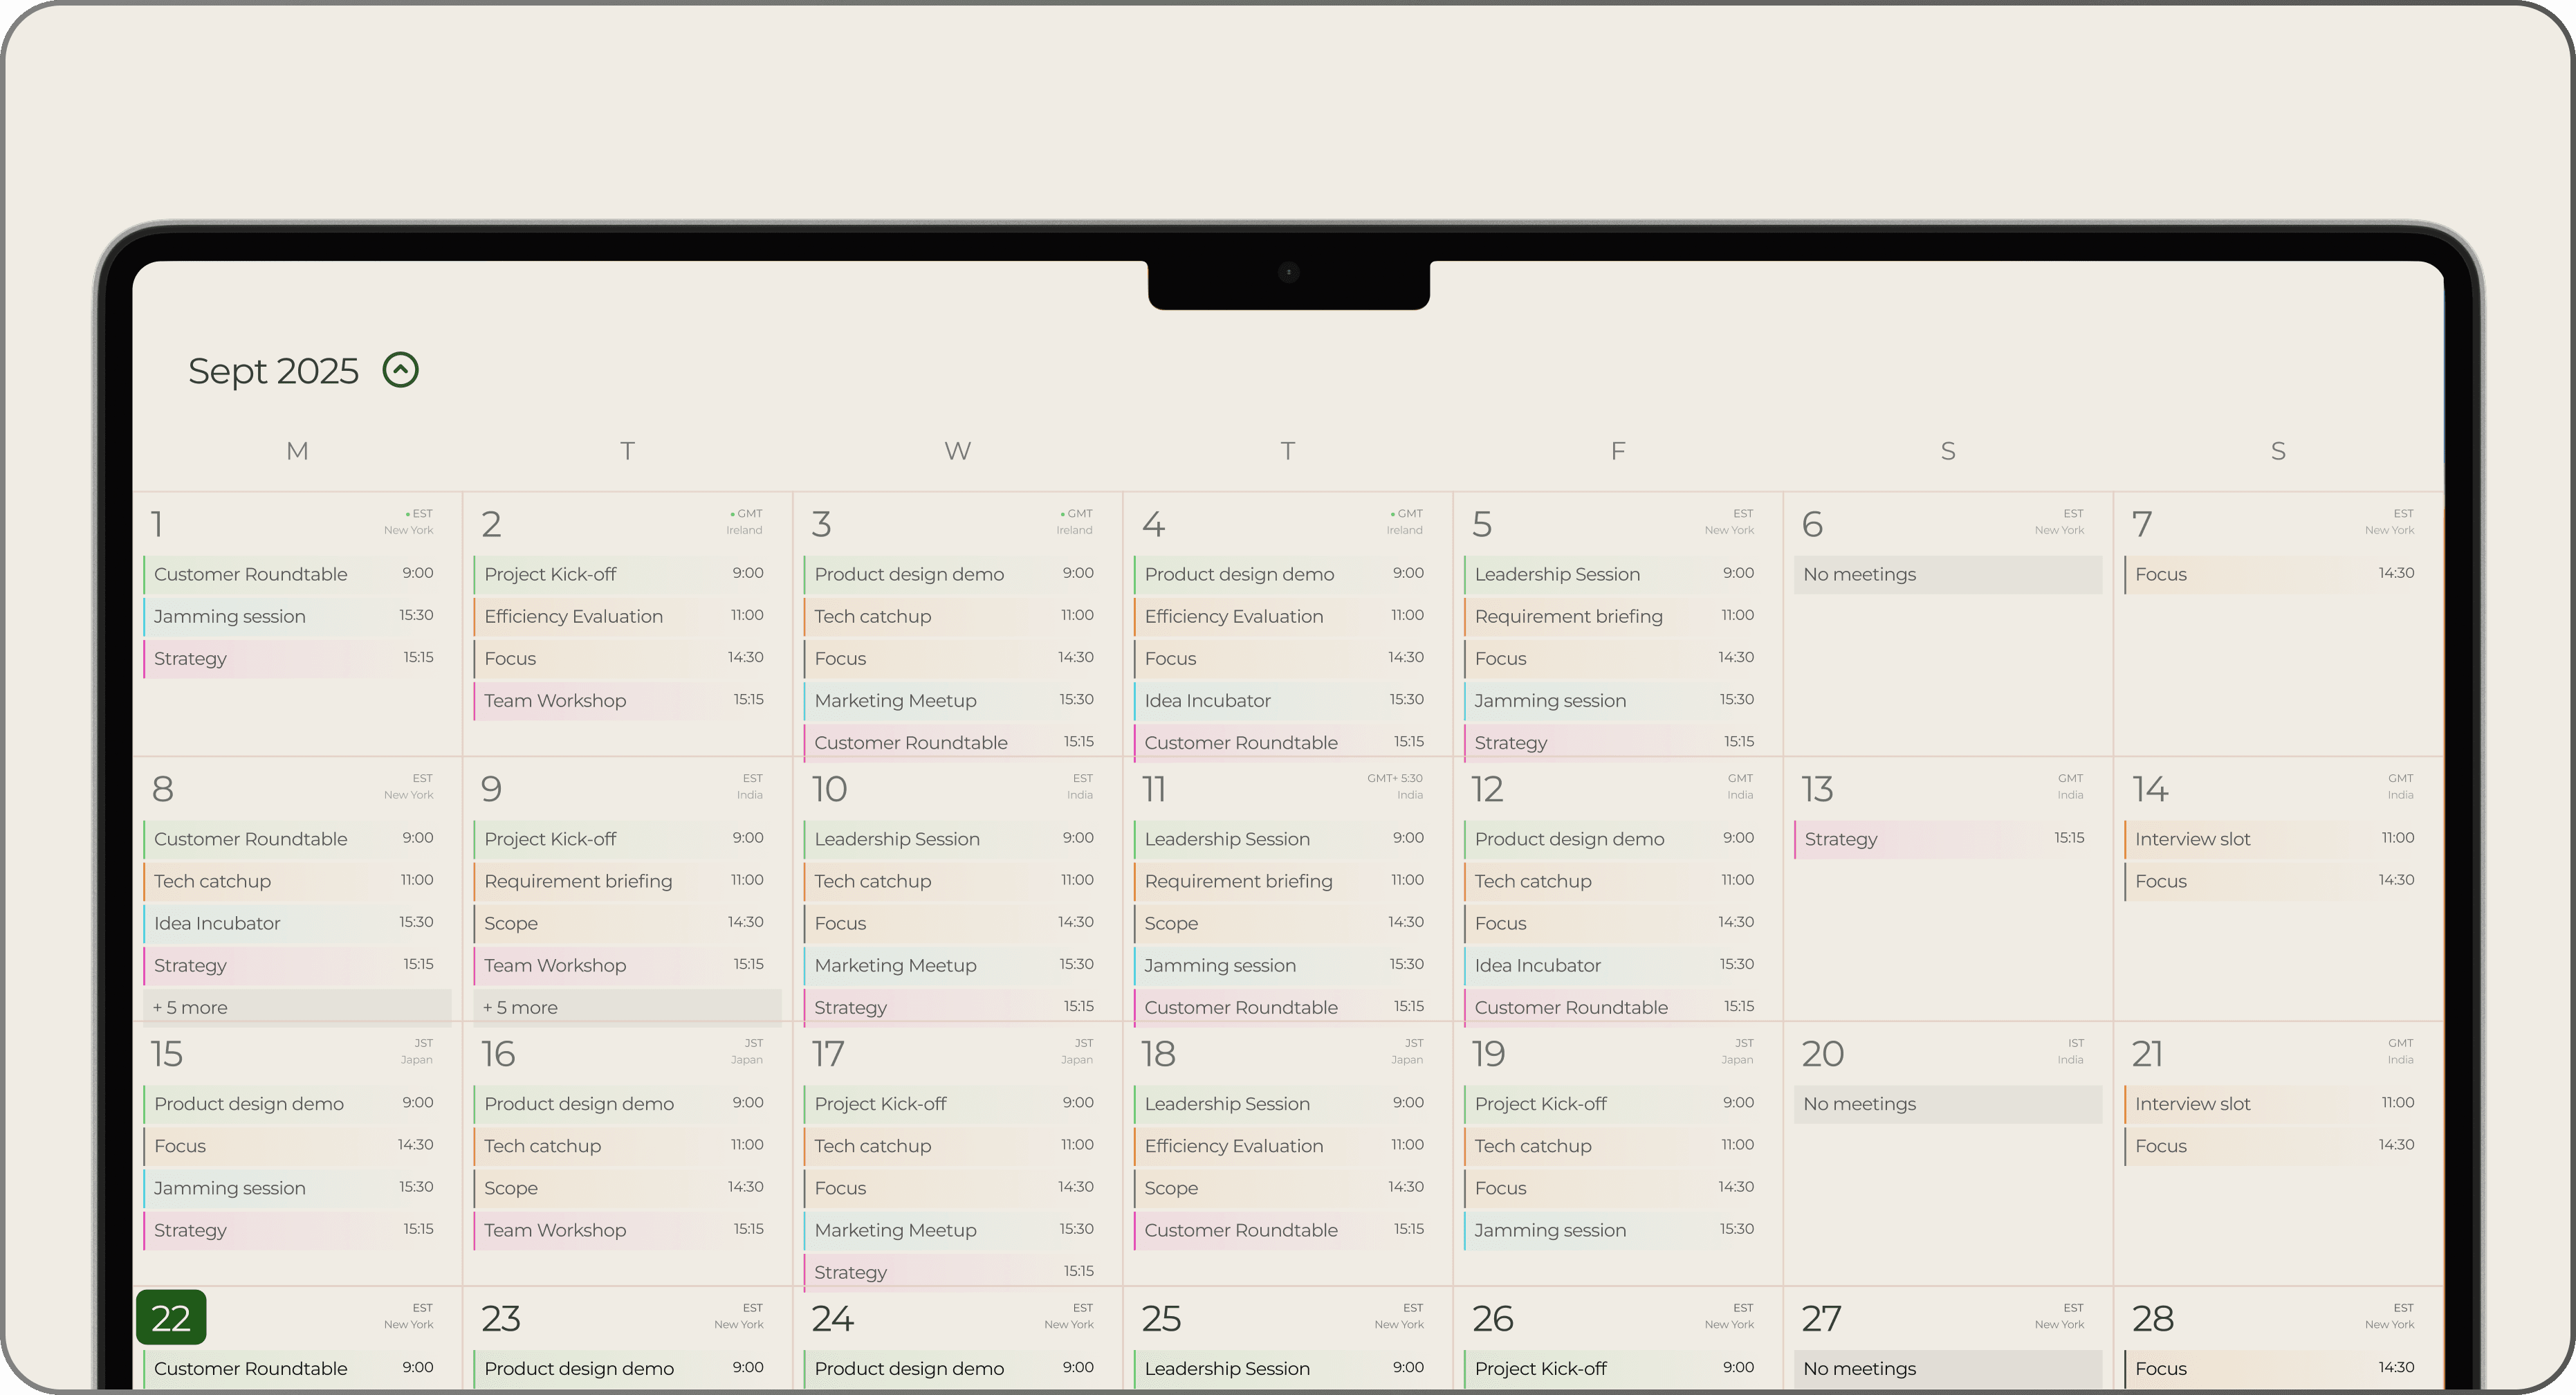Open Idea Incubator event on September 4
Image resolution: width=2576 pixels, height=1395 pixels.
tap(1207, 700)
